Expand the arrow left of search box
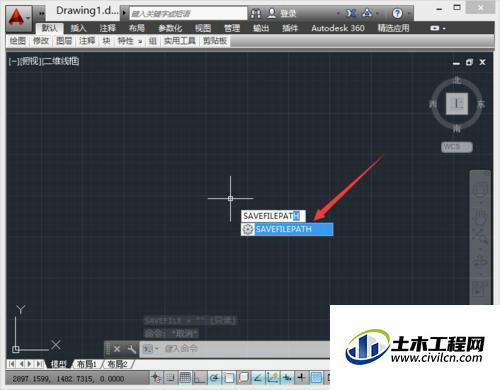Screen dimensions: 500x390 [x=124, y=13]
